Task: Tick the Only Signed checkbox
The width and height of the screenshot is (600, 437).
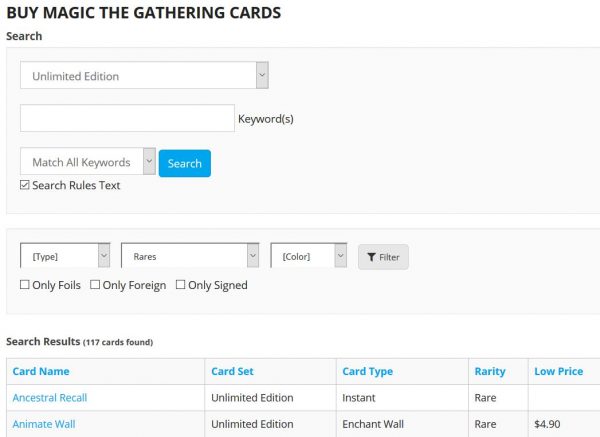Action: pos(181,285)
